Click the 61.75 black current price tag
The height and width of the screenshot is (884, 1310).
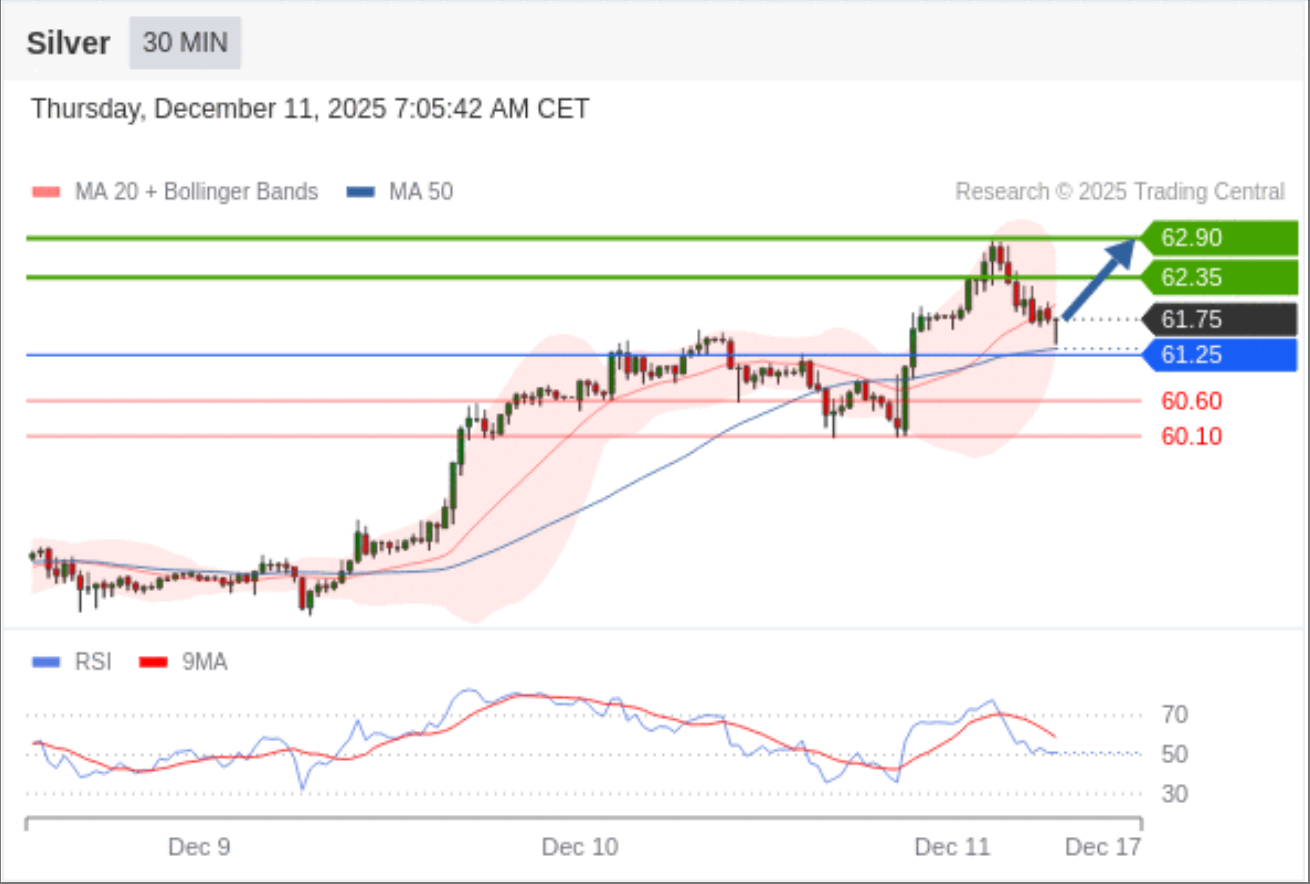pyautogui.click(x=1220, y=320)
